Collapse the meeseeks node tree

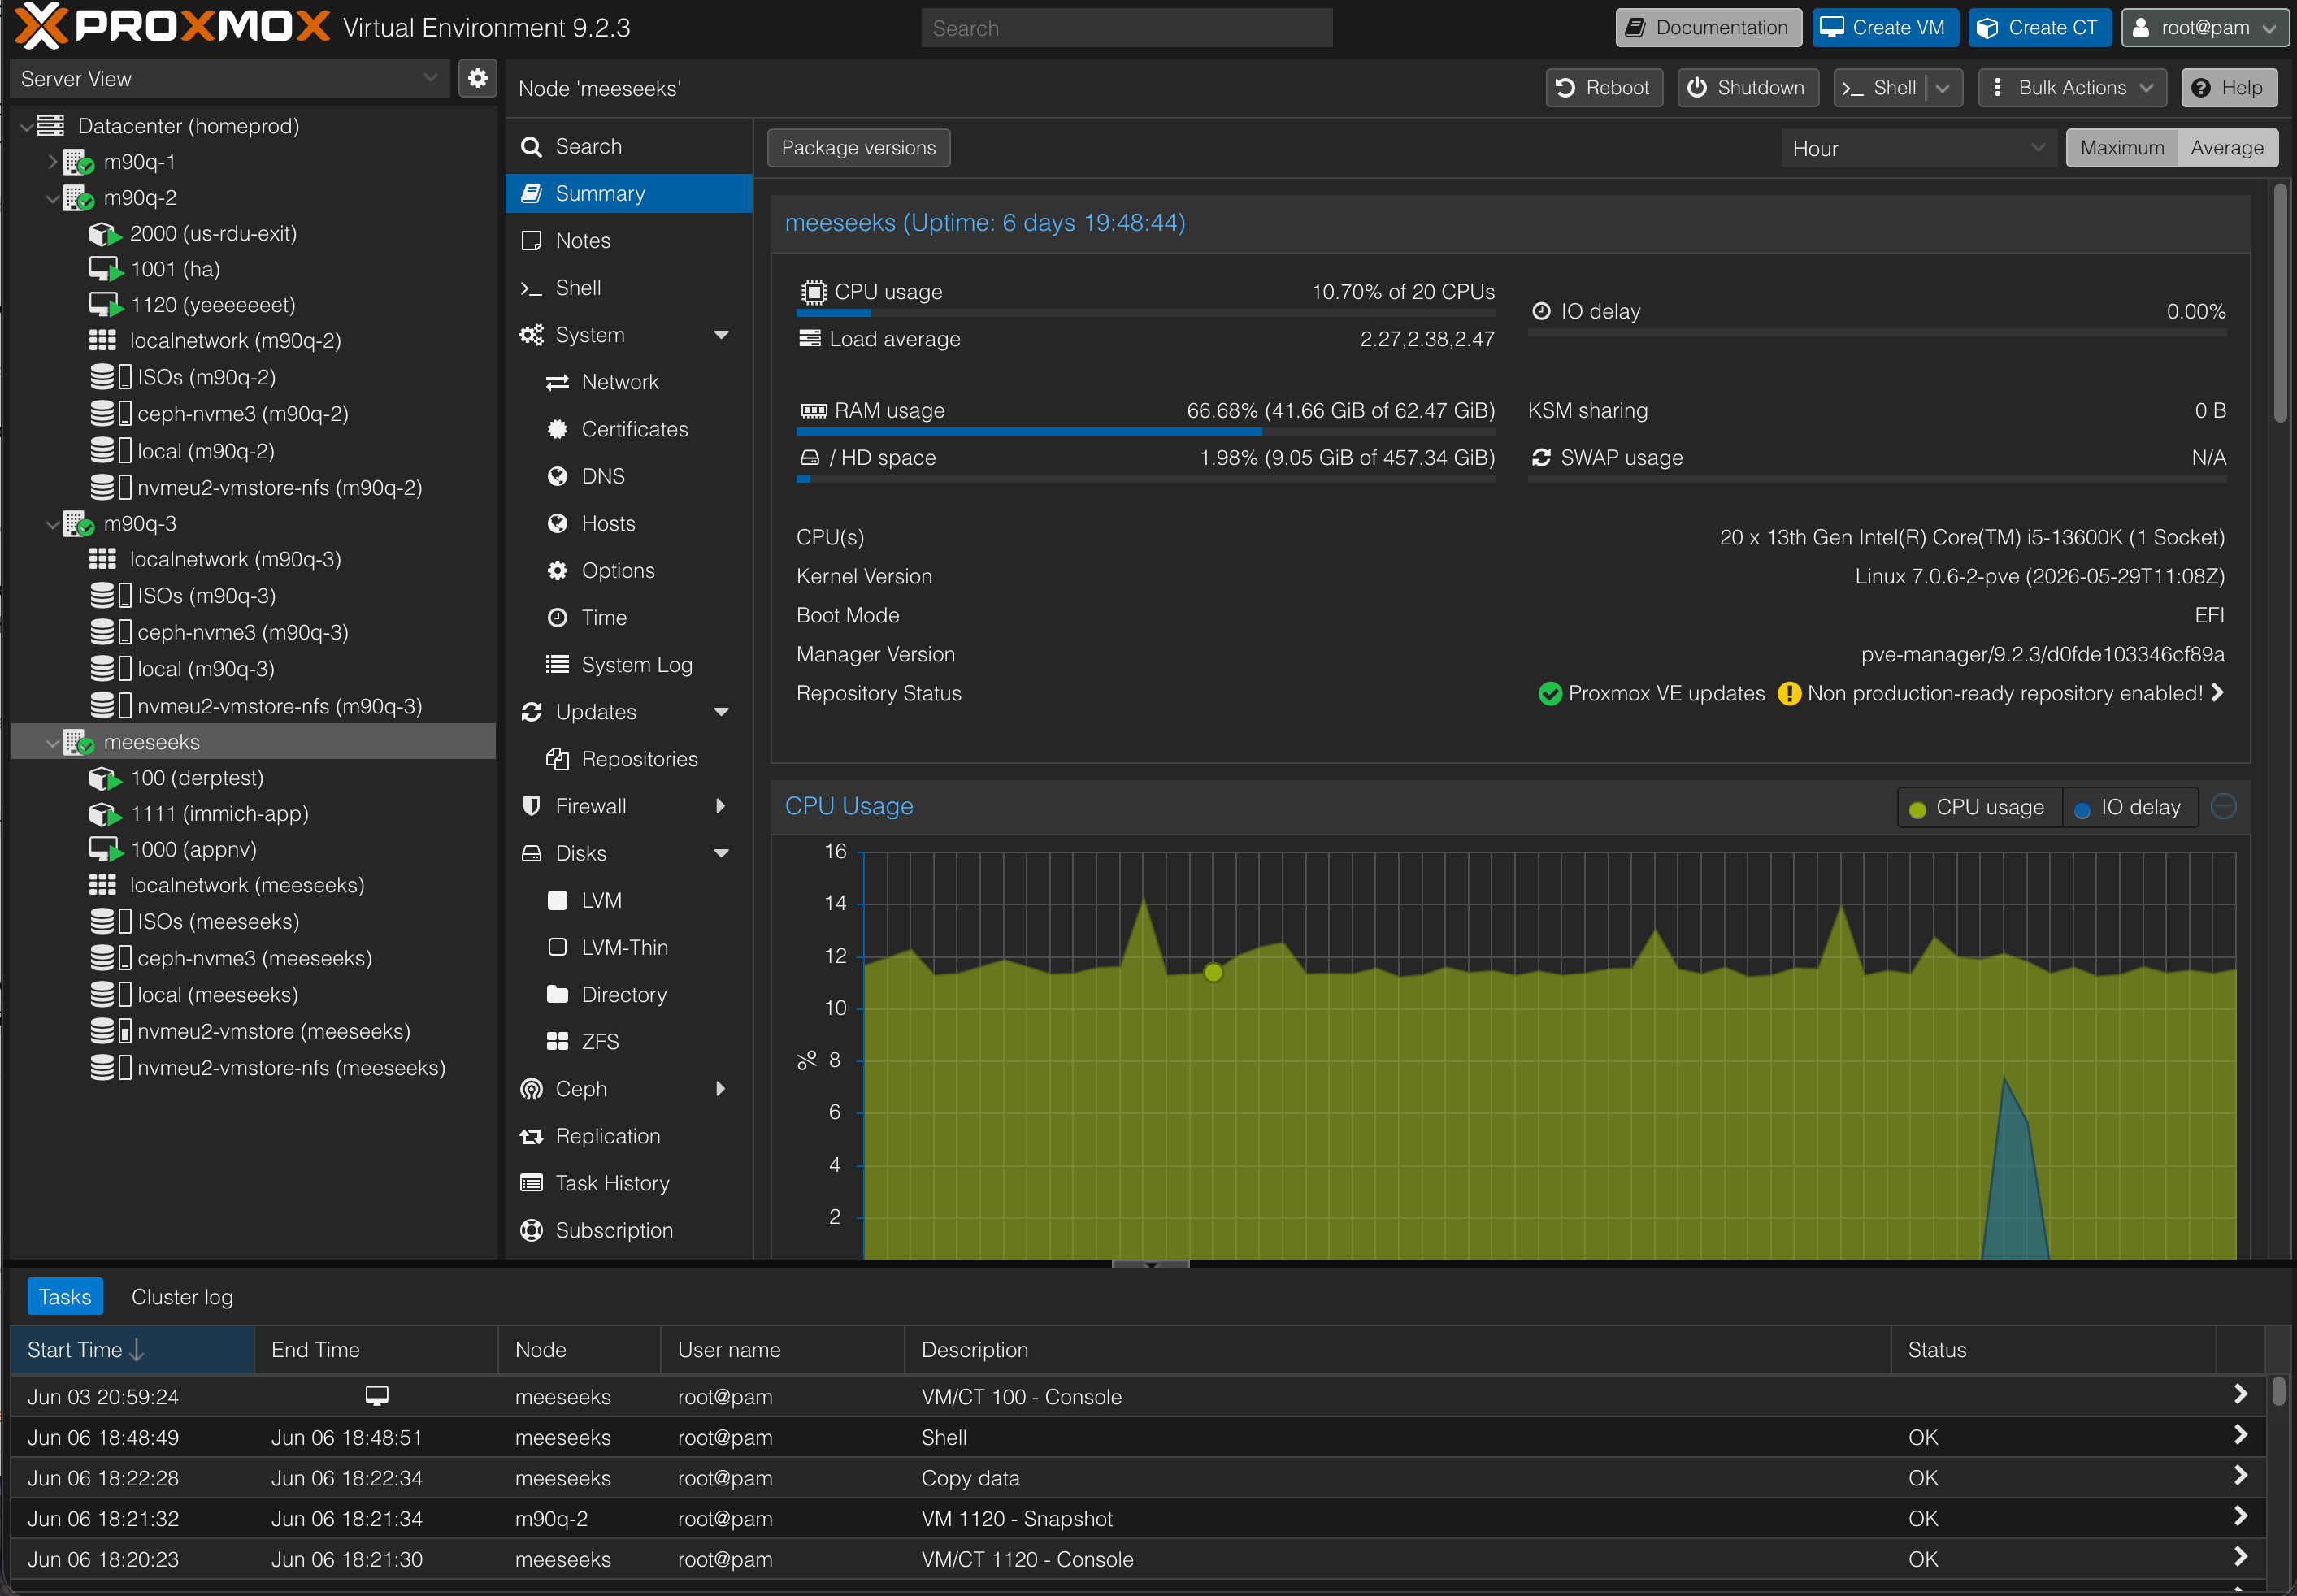(x=52, y=742)
